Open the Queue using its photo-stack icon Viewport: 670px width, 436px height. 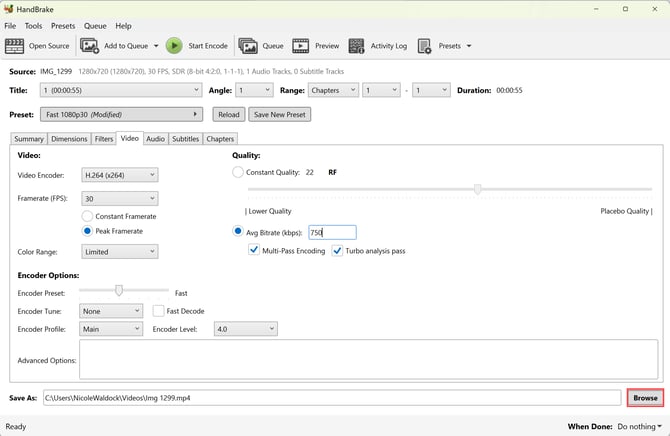[248, 46]
